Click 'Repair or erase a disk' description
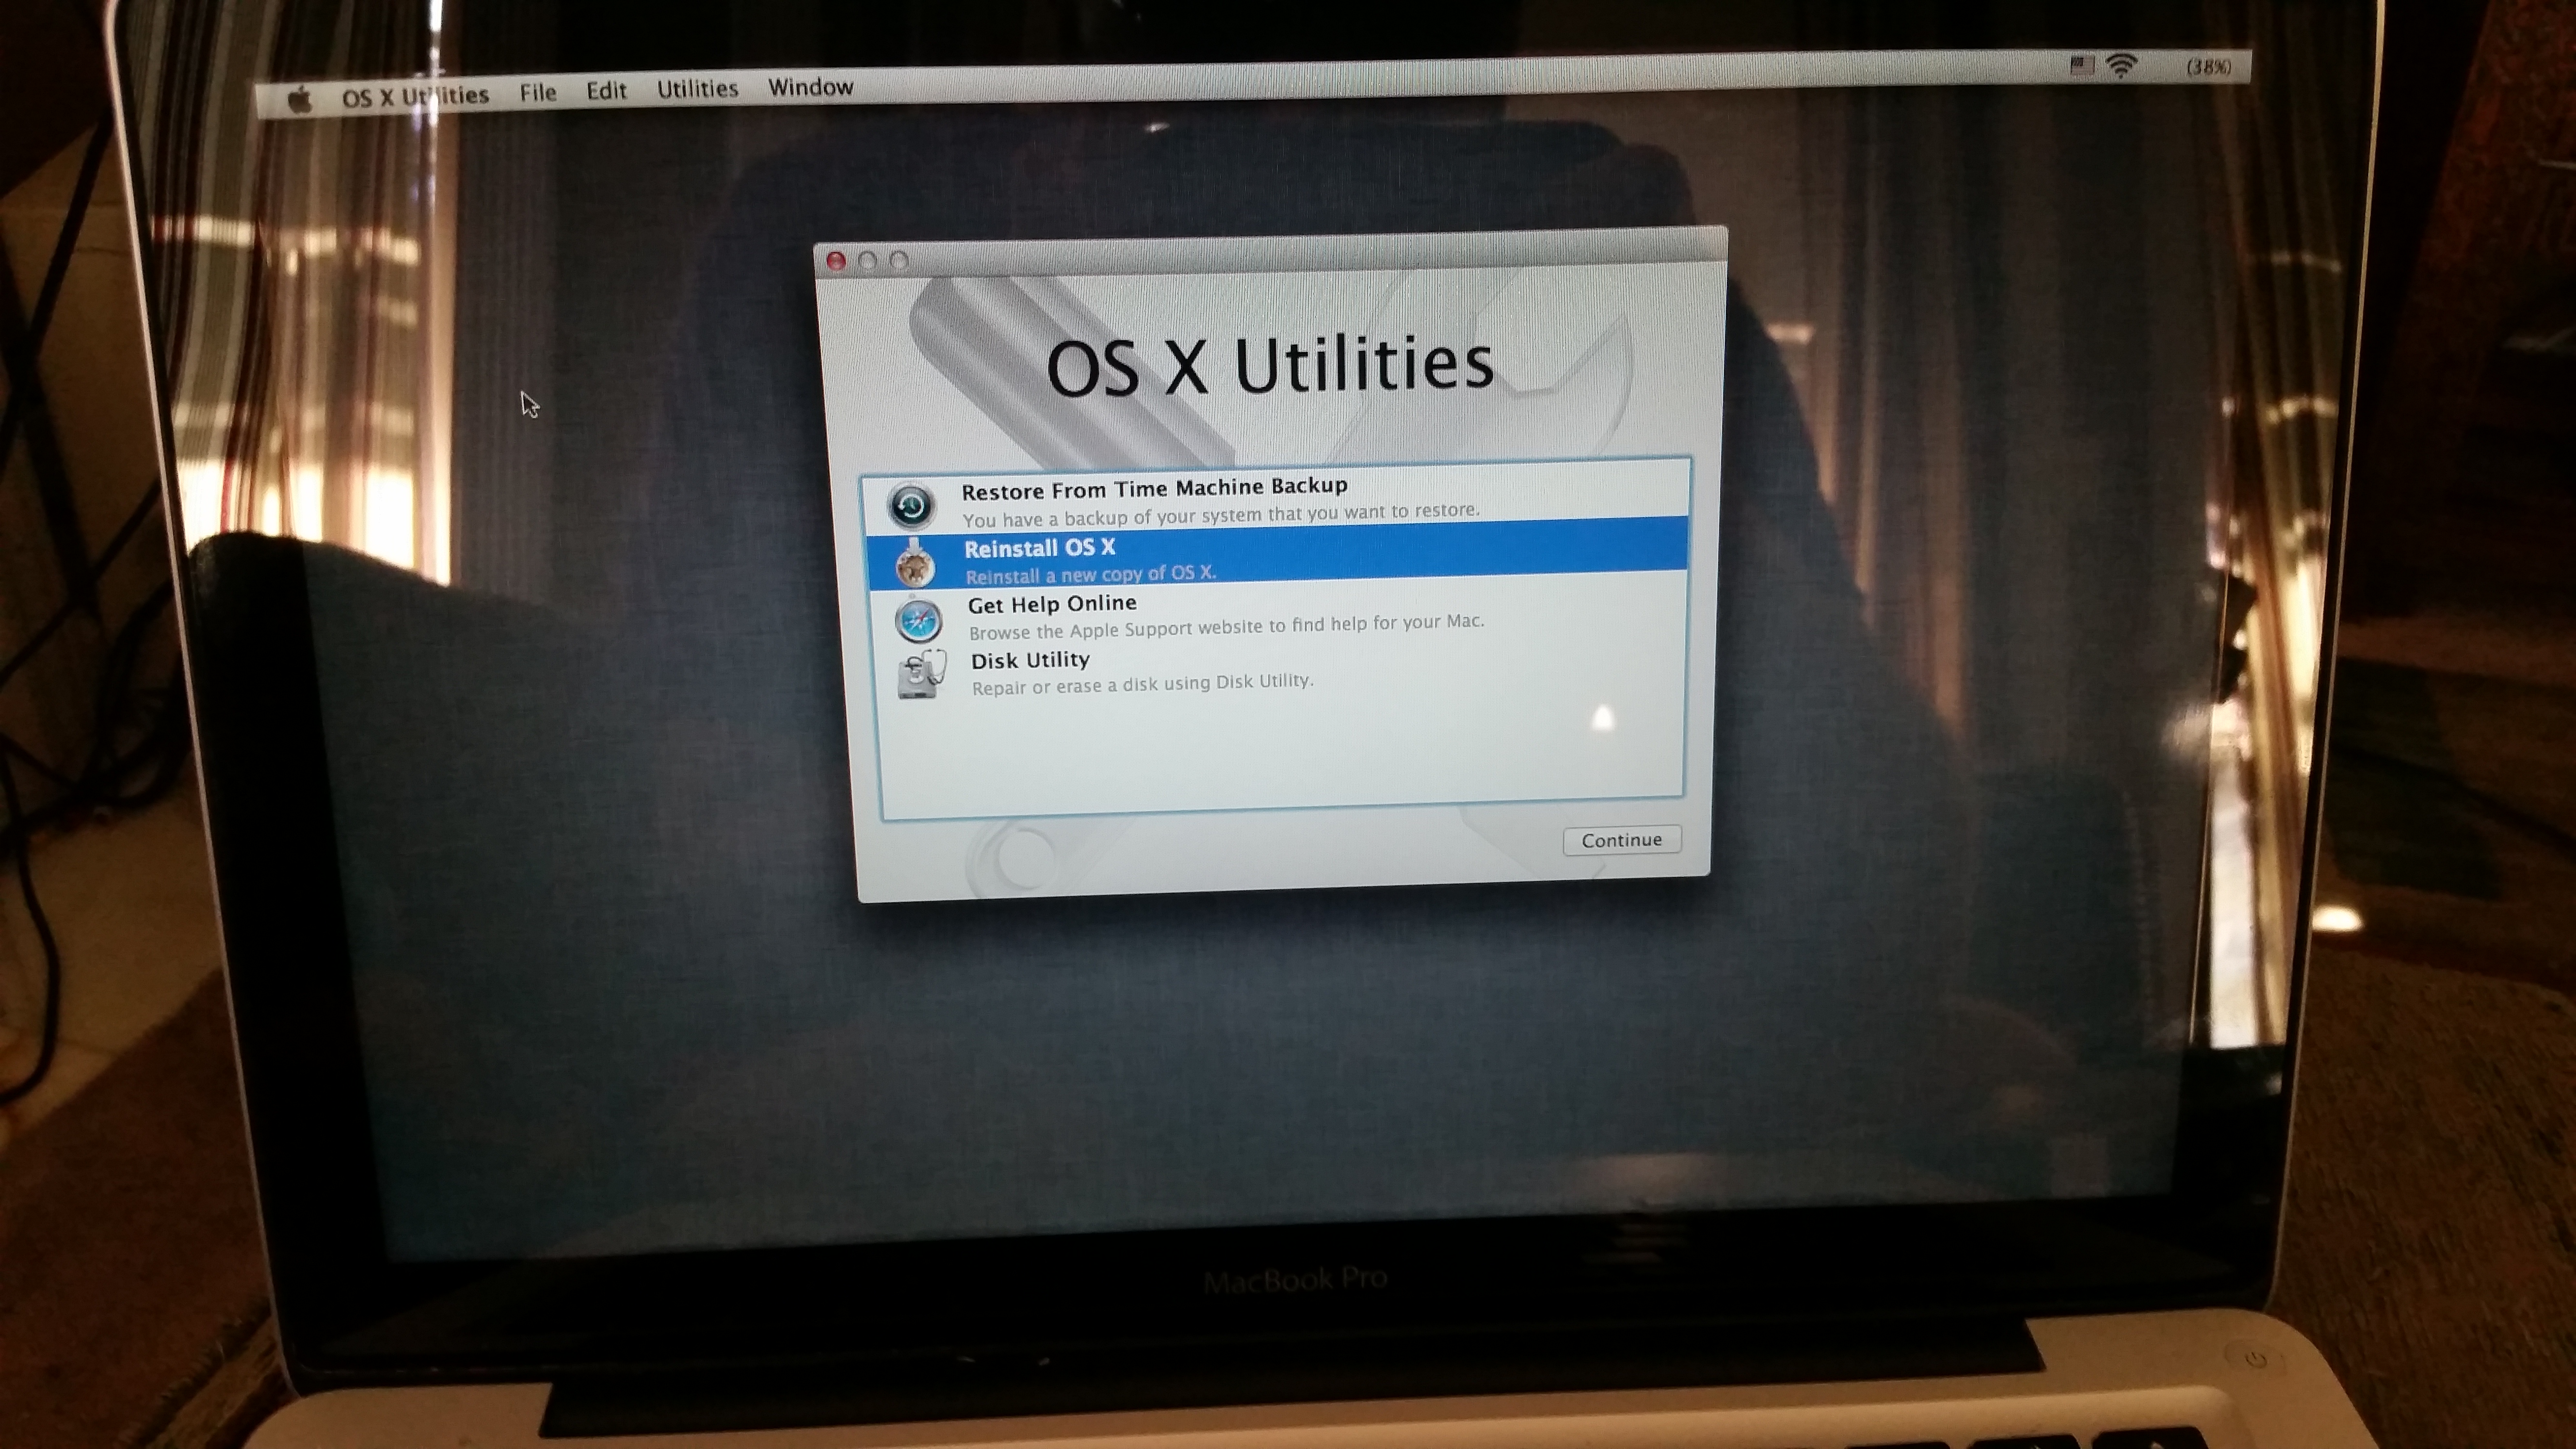 pyautogui.click(x=1142, y=684)
